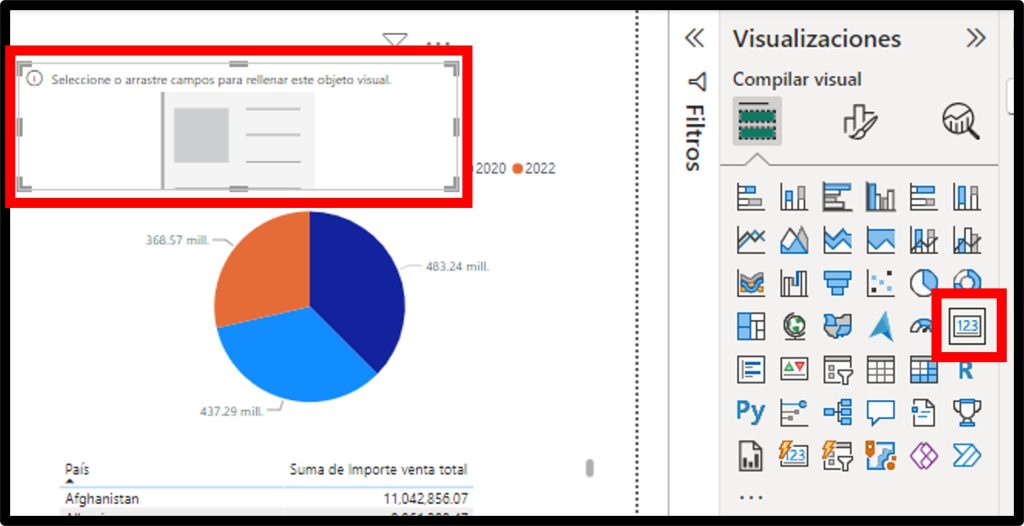Click the table's vertical scrollbar

pyautogui.click(x=590, y=468)
